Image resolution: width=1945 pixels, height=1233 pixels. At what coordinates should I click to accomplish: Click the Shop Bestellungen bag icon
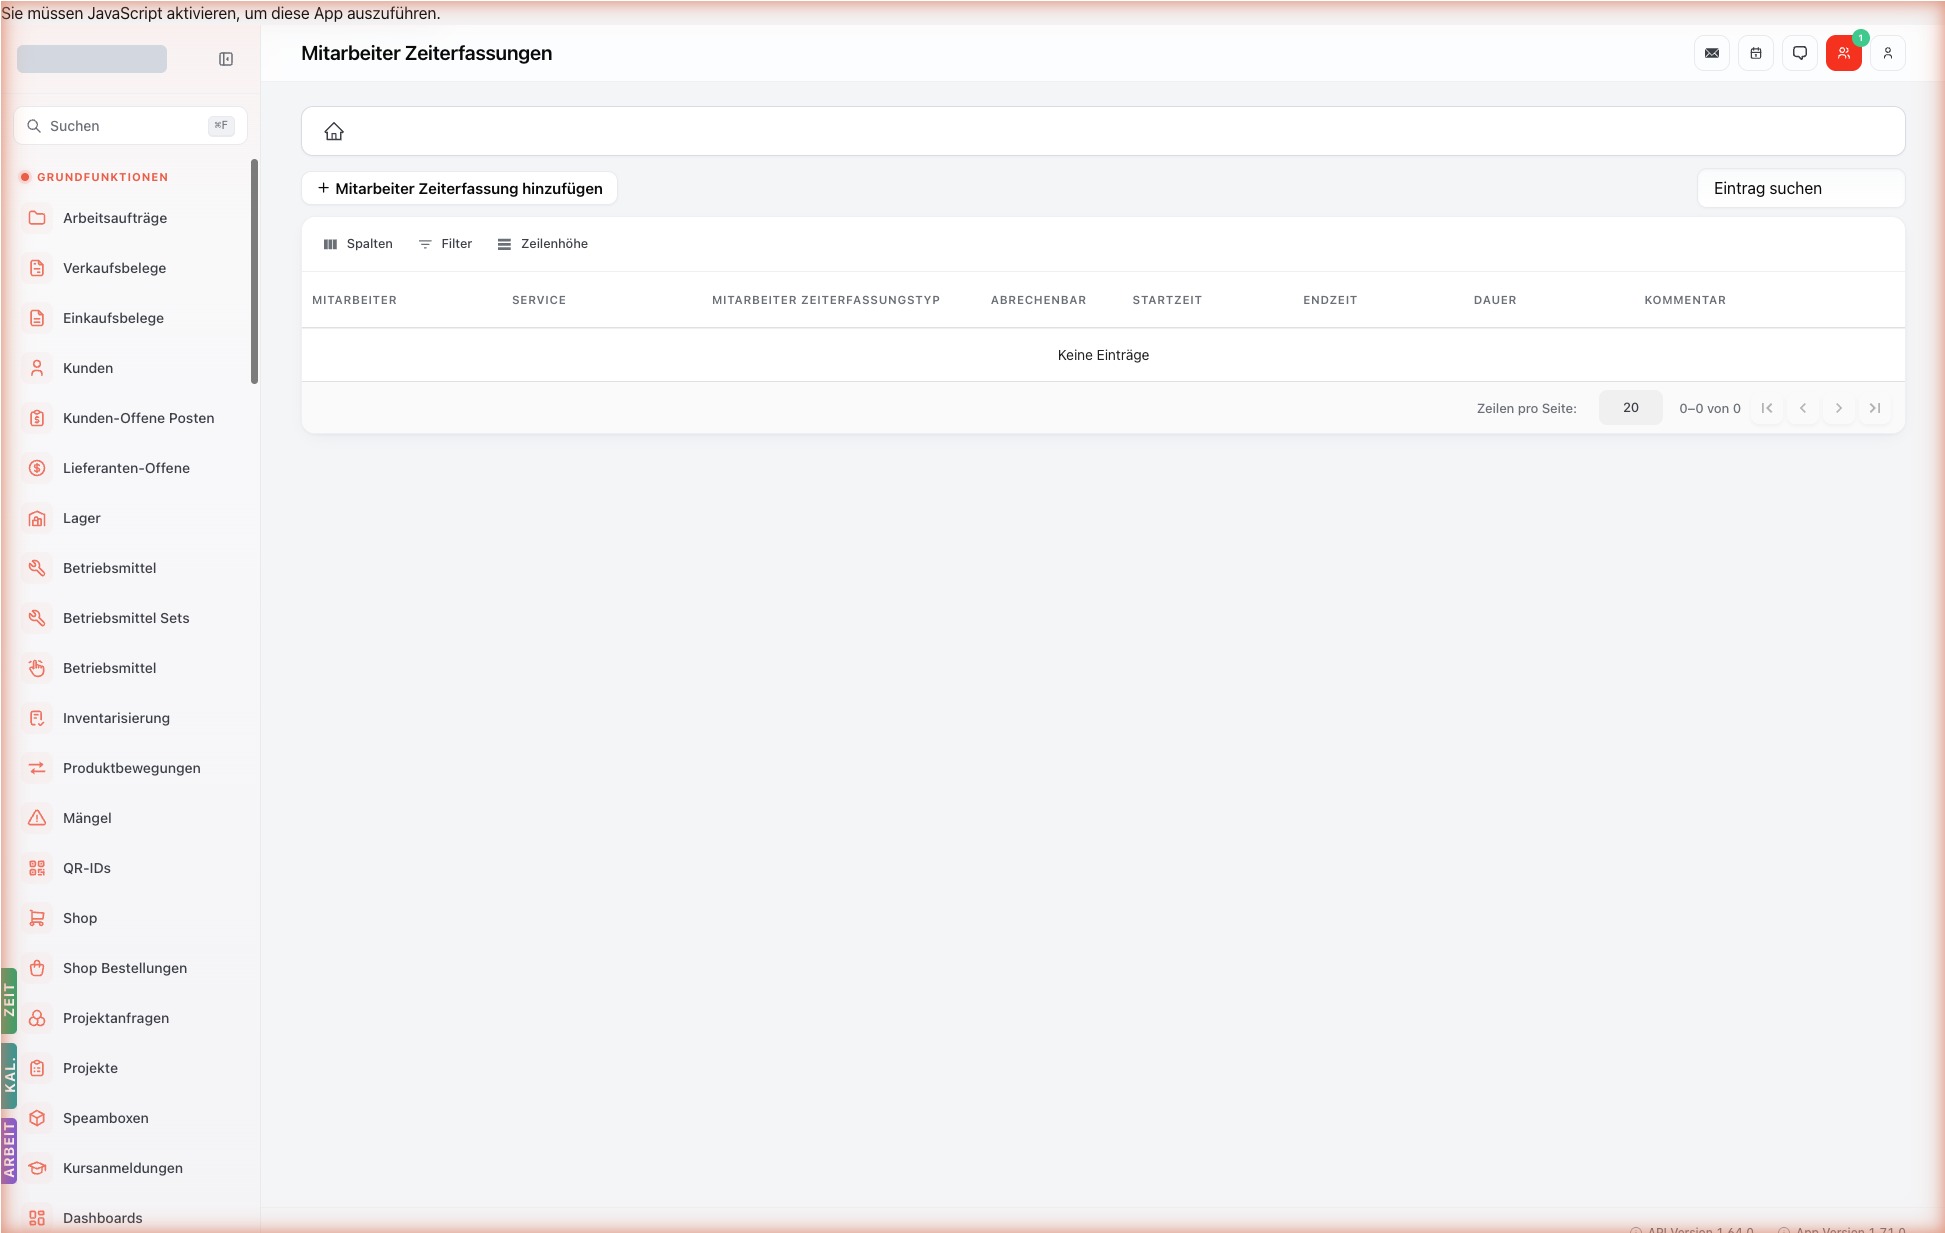pyautogui.click(x=37, y=968)
